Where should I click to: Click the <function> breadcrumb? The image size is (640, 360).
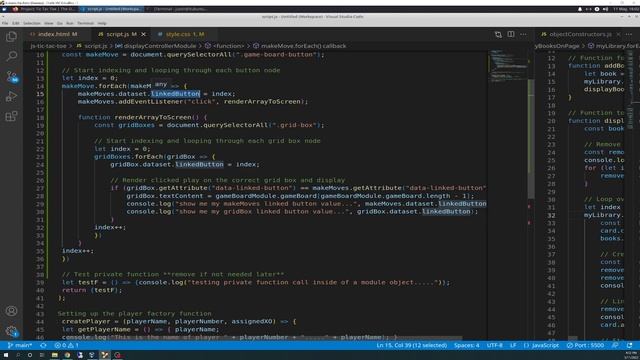[225, 46]
